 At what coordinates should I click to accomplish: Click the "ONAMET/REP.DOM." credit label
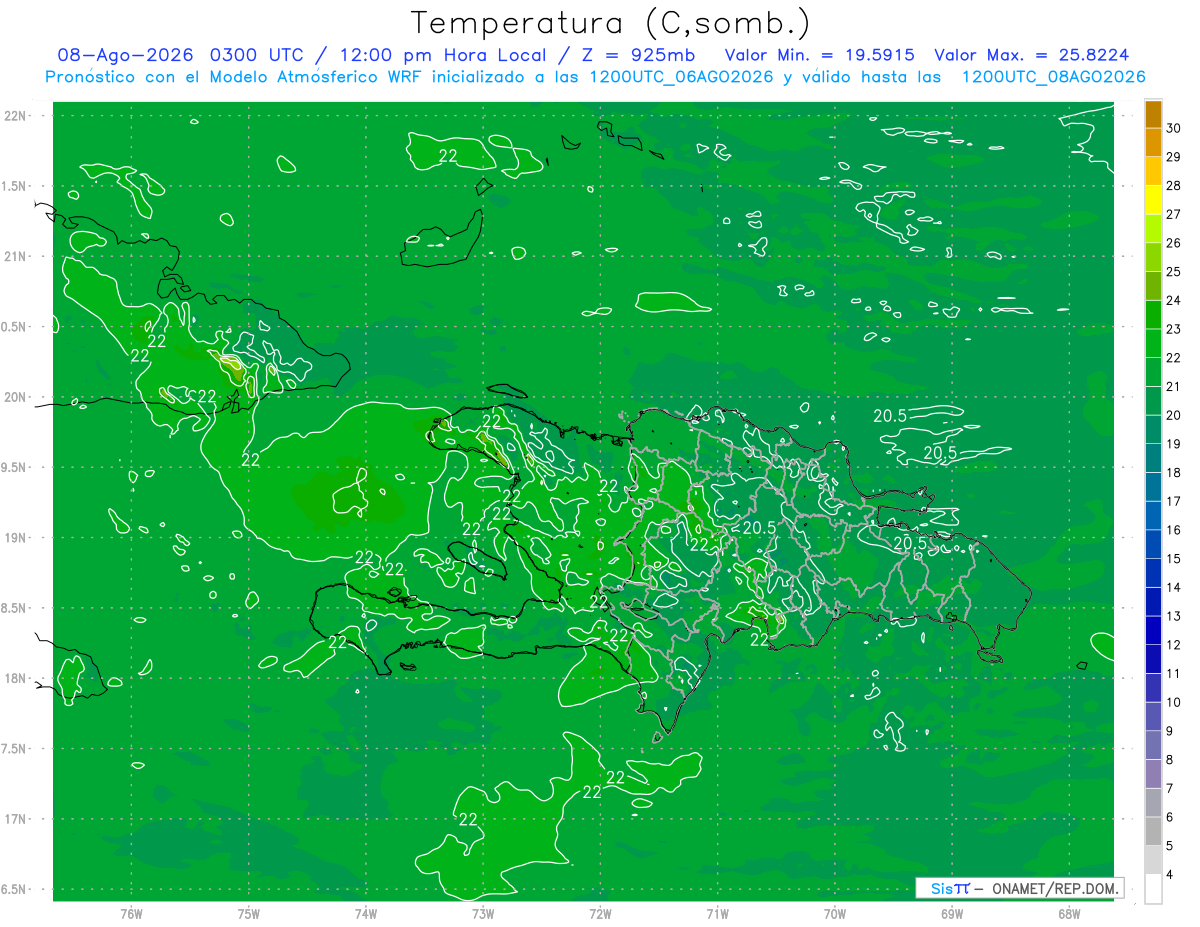coord(1056,888)
